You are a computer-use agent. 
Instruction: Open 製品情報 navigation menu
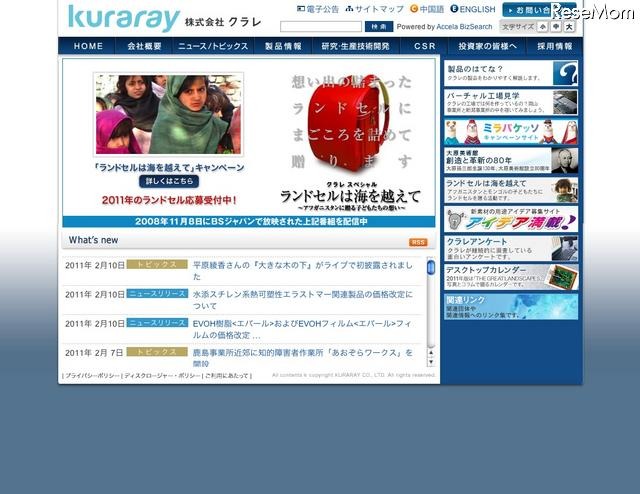(x=283, y=46)
